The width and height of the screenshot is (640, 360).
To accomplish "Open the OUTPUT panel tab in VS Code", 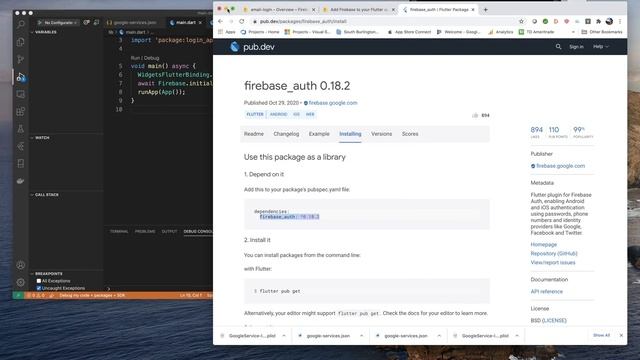I will tap(169, 231).
